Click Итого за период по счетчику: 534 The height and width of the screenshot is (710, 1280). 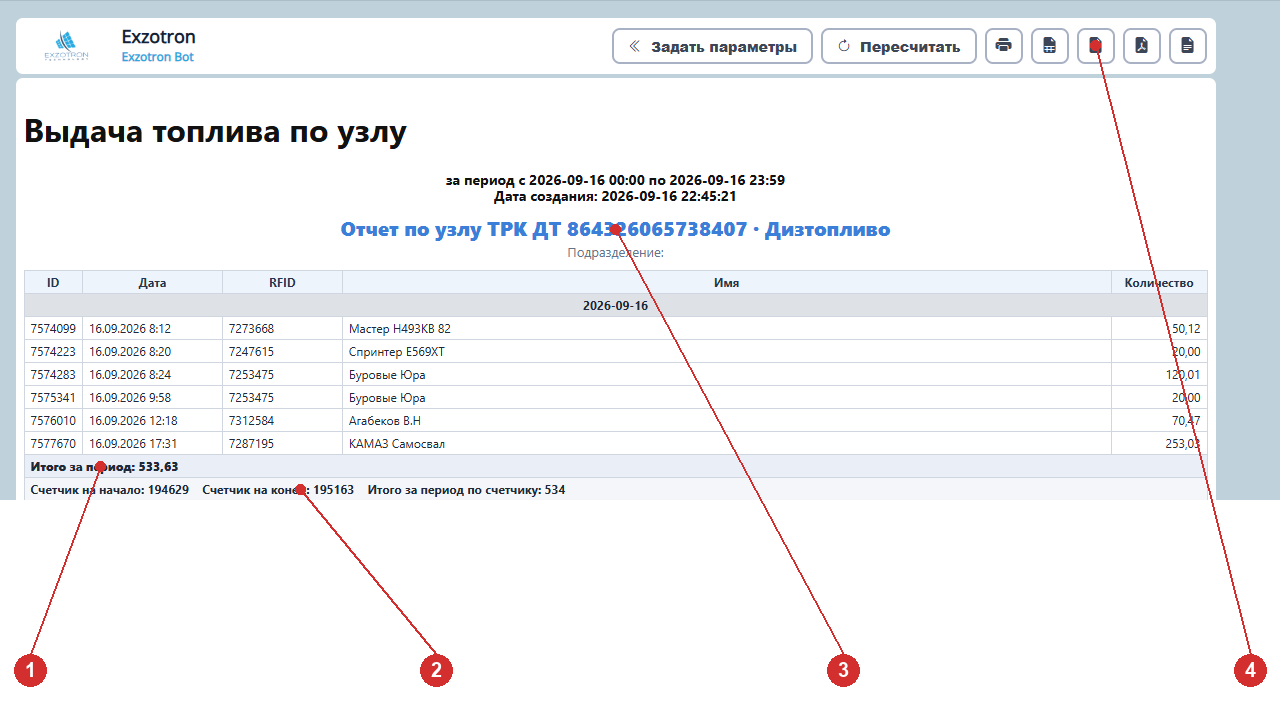point(466,490)
